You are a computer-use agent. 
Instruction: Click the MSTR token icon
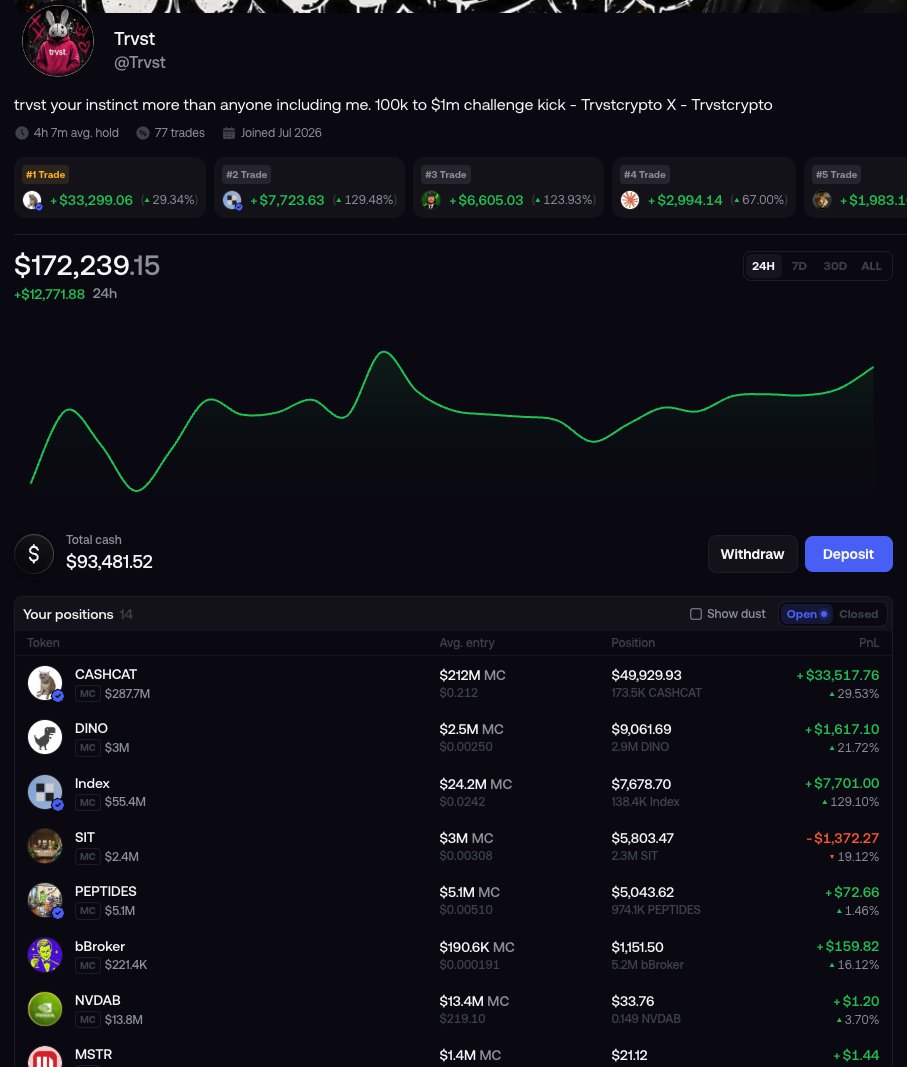(45, 1057)
